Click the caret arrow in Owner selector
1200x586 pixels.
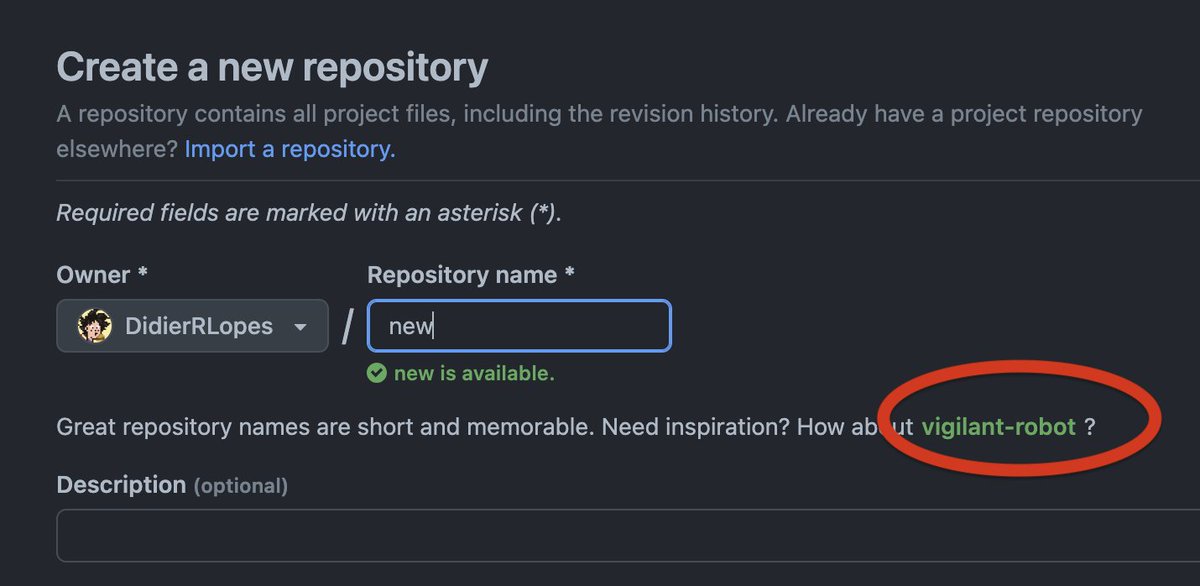(299, 327)
